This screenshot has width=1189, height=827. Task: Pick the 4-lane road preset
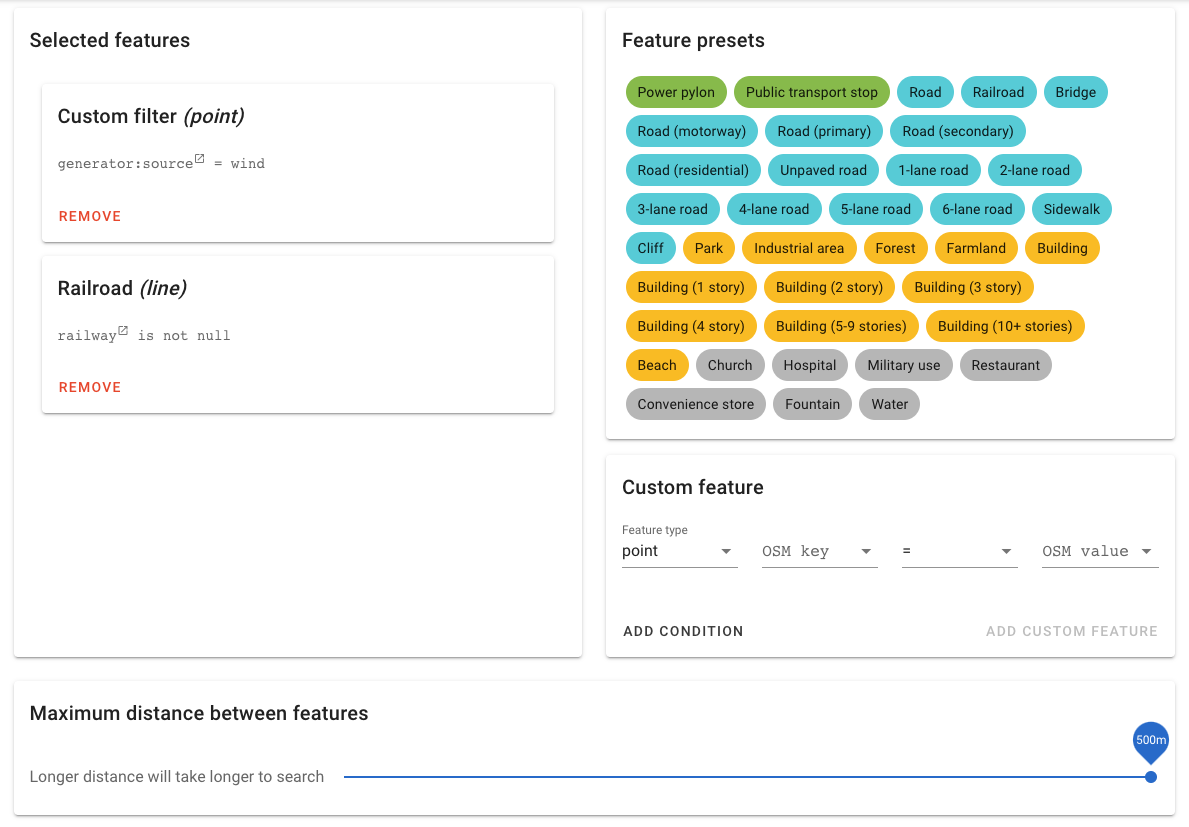[x=773, y=209]
